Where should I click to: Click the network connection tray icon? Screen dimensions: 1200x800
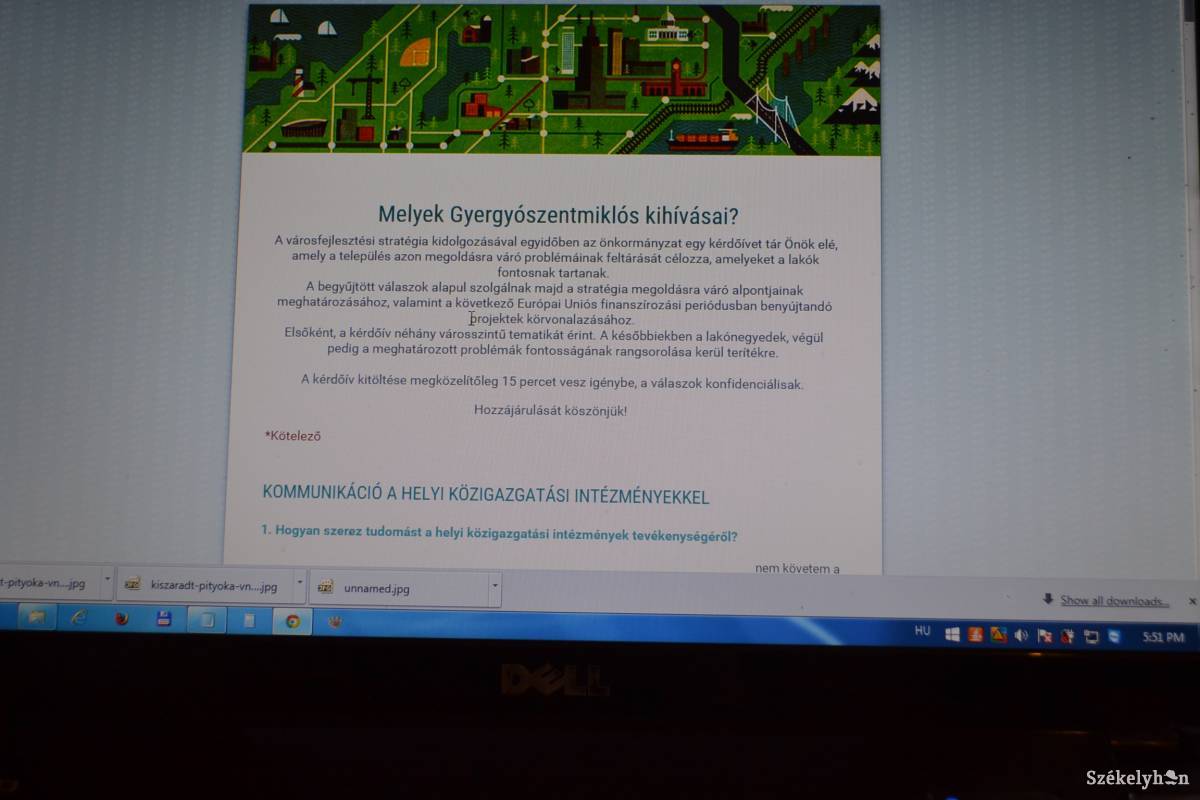(x=1091, y=636)
